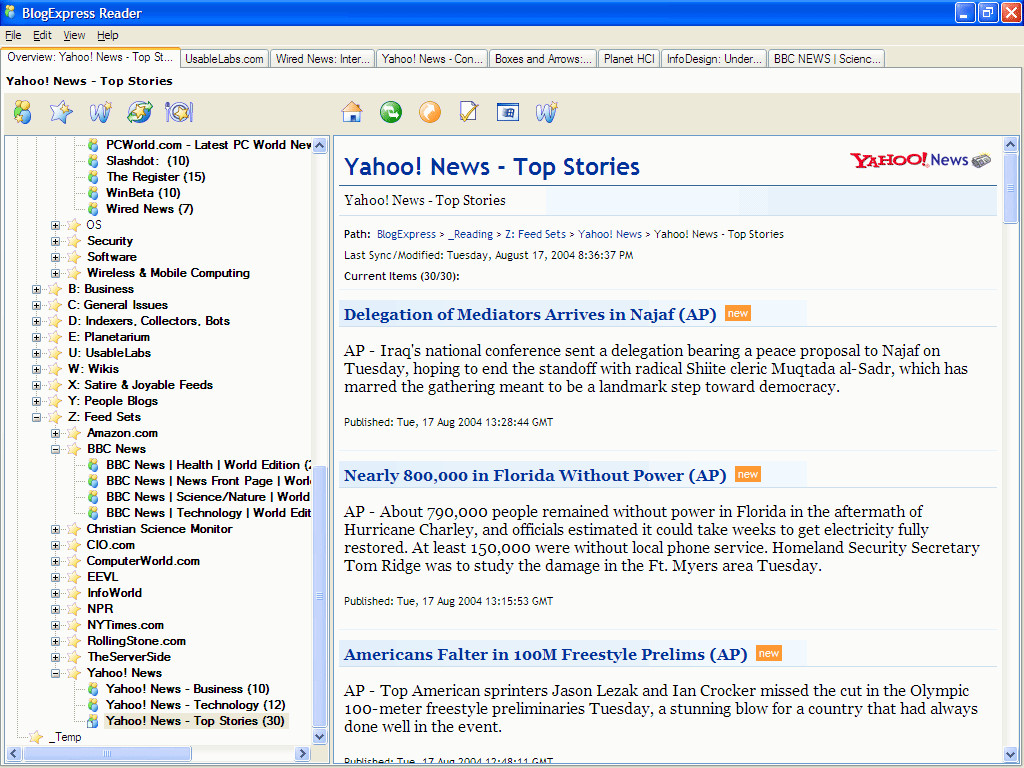Select PCWorld.com - Latest PC World News feed
This screenshot has width=1024, height=768.
208,145
